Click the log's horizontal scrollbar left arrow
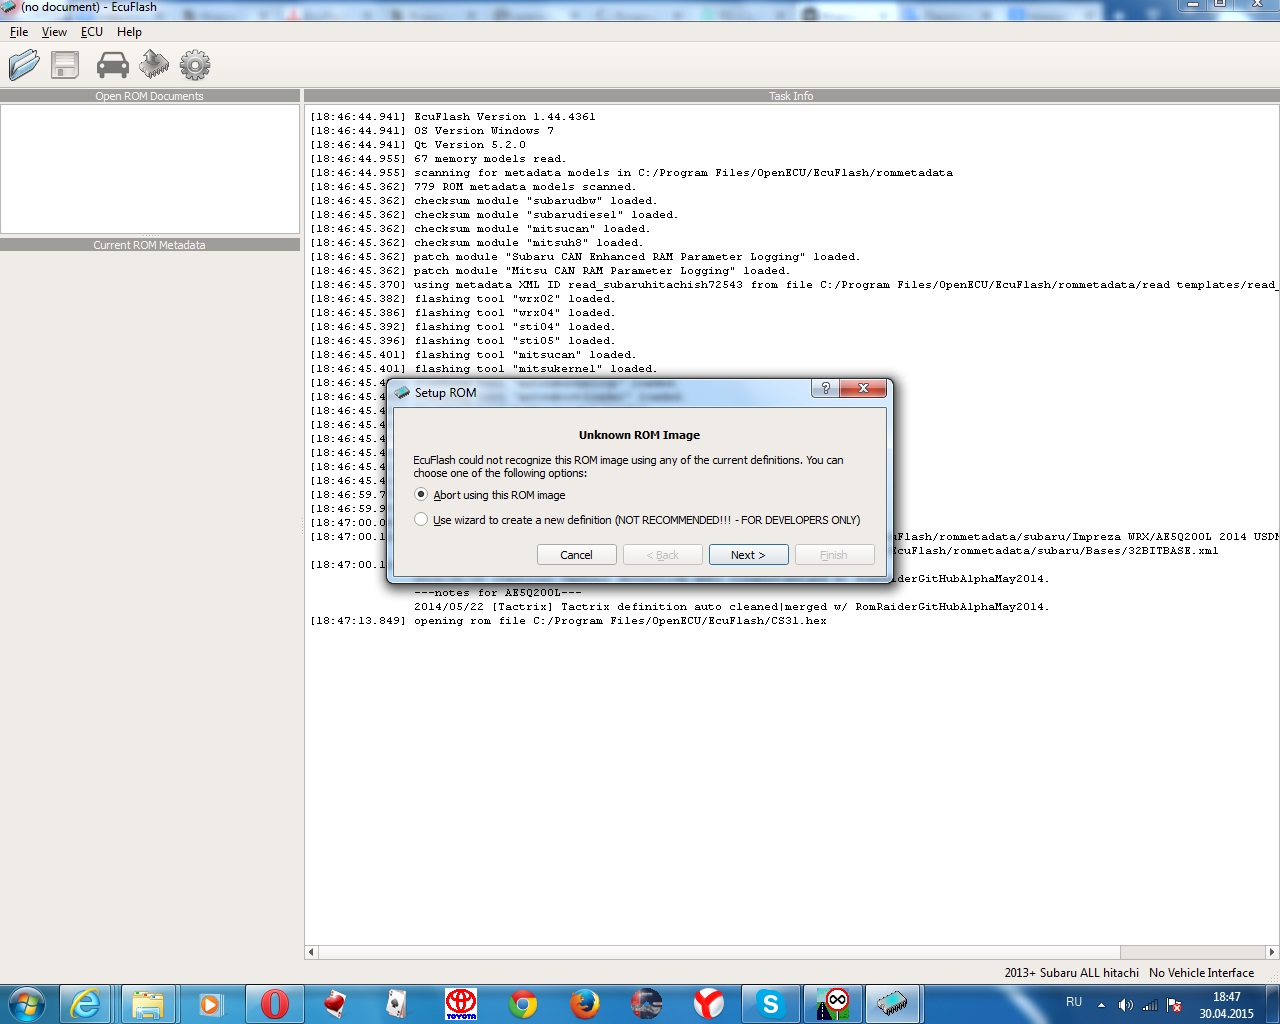Image resolution: width=1280 pixels, height=1024 pixels. point(312,952)
